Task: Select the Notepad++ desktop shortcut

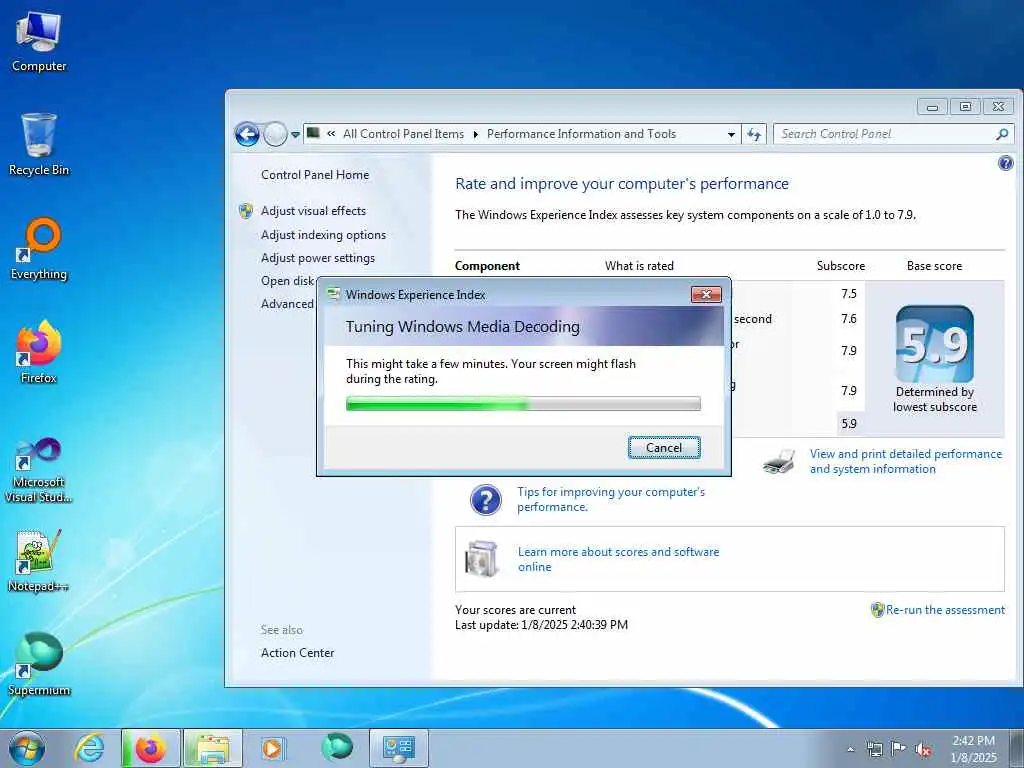Action: (39, 561)
